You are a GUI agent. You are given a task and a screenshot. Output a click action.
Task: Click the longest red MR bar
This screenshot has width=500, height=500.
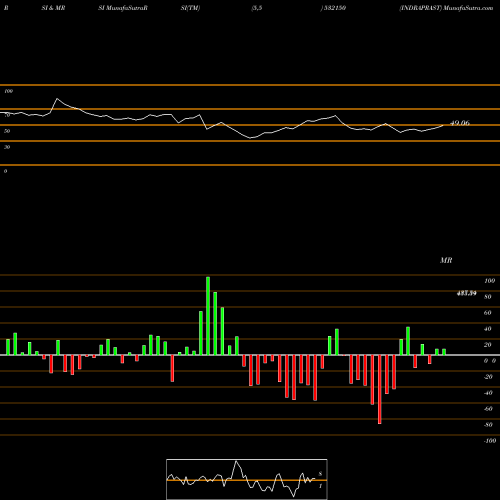coord(380,389)
